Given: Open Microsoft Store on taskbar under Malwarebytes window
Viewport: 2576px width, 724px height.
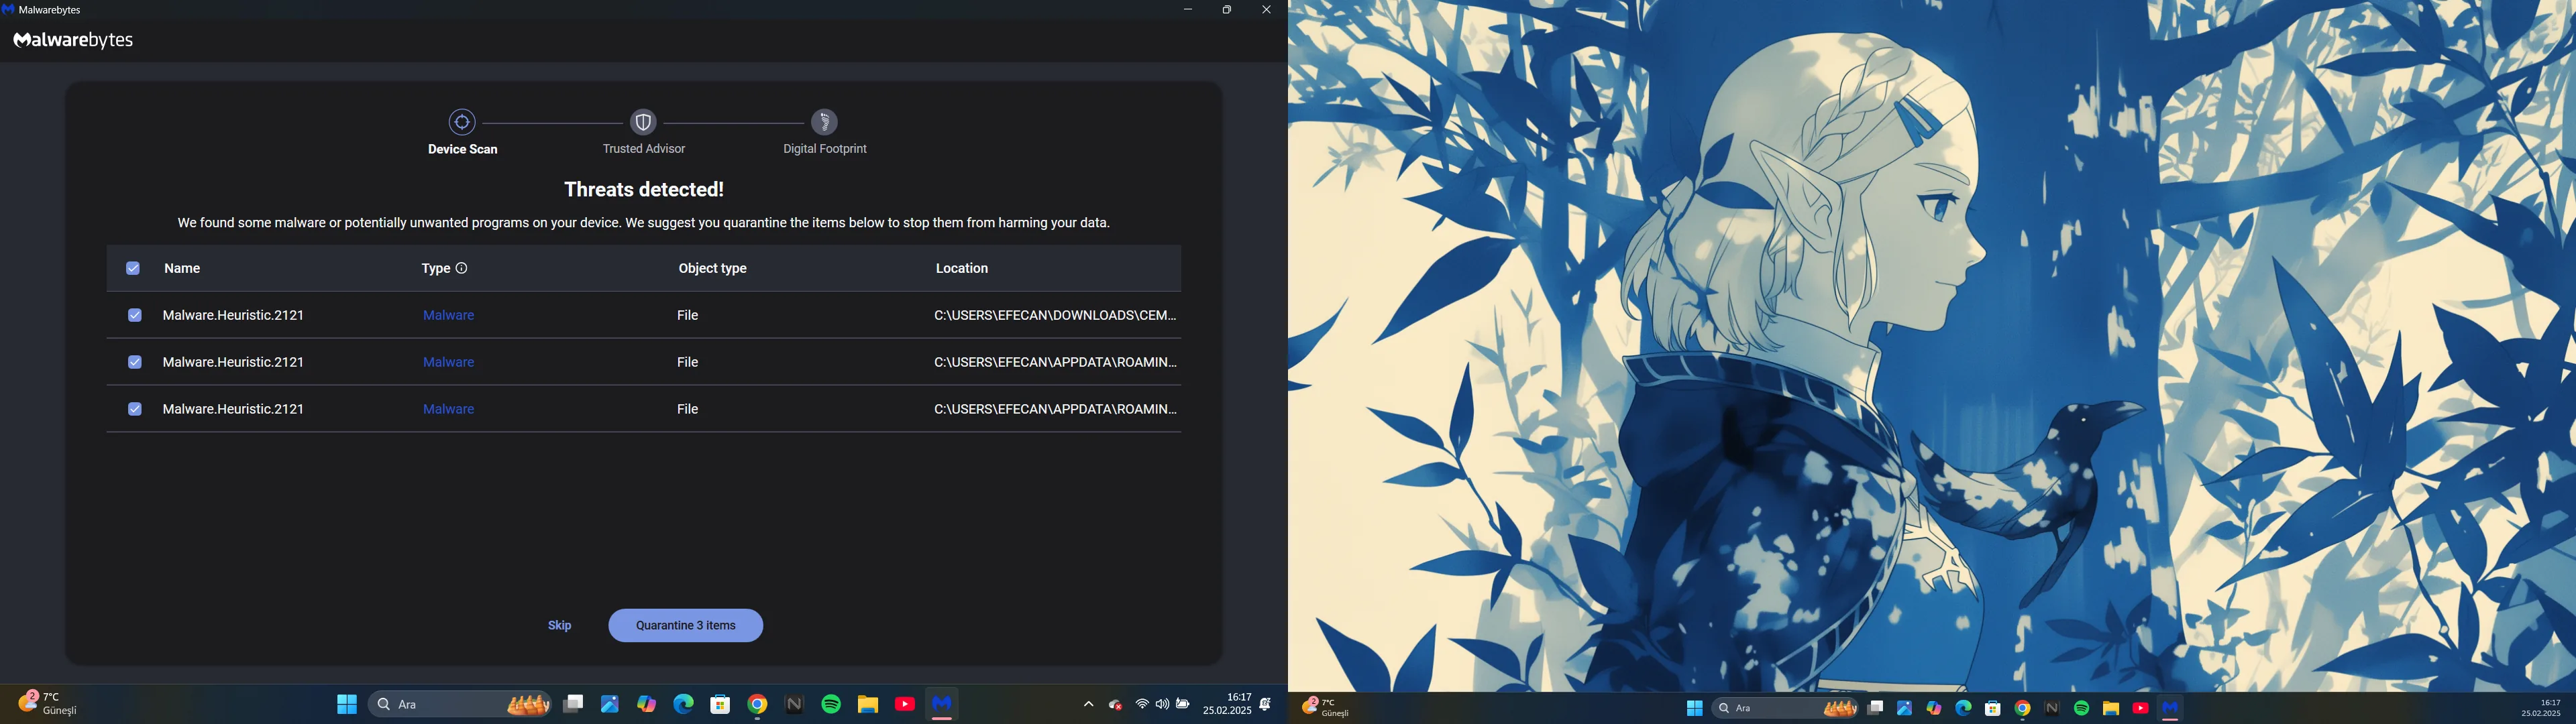Looking at the screenshot, I should click(720, 705).
